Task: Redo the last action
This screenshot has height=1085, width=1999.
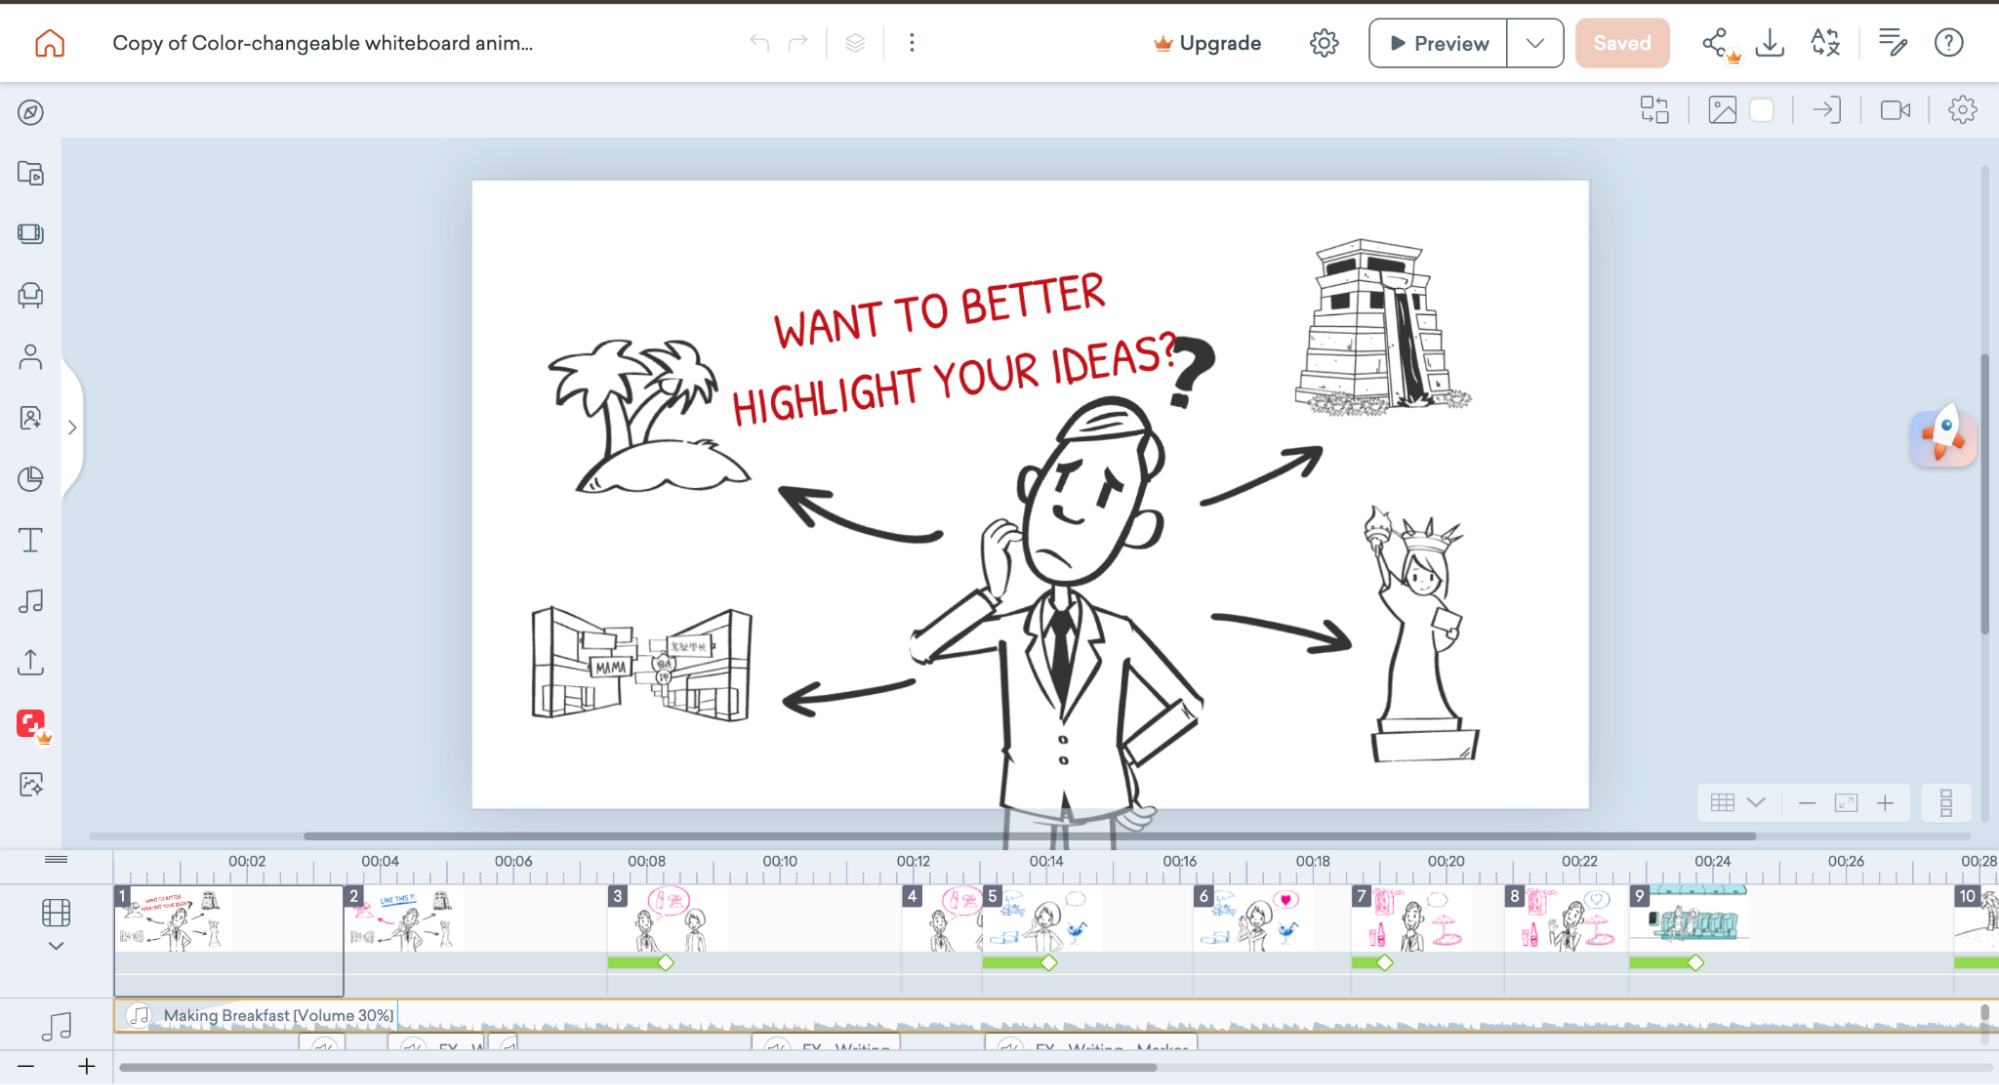Action: tap(798, 43)
